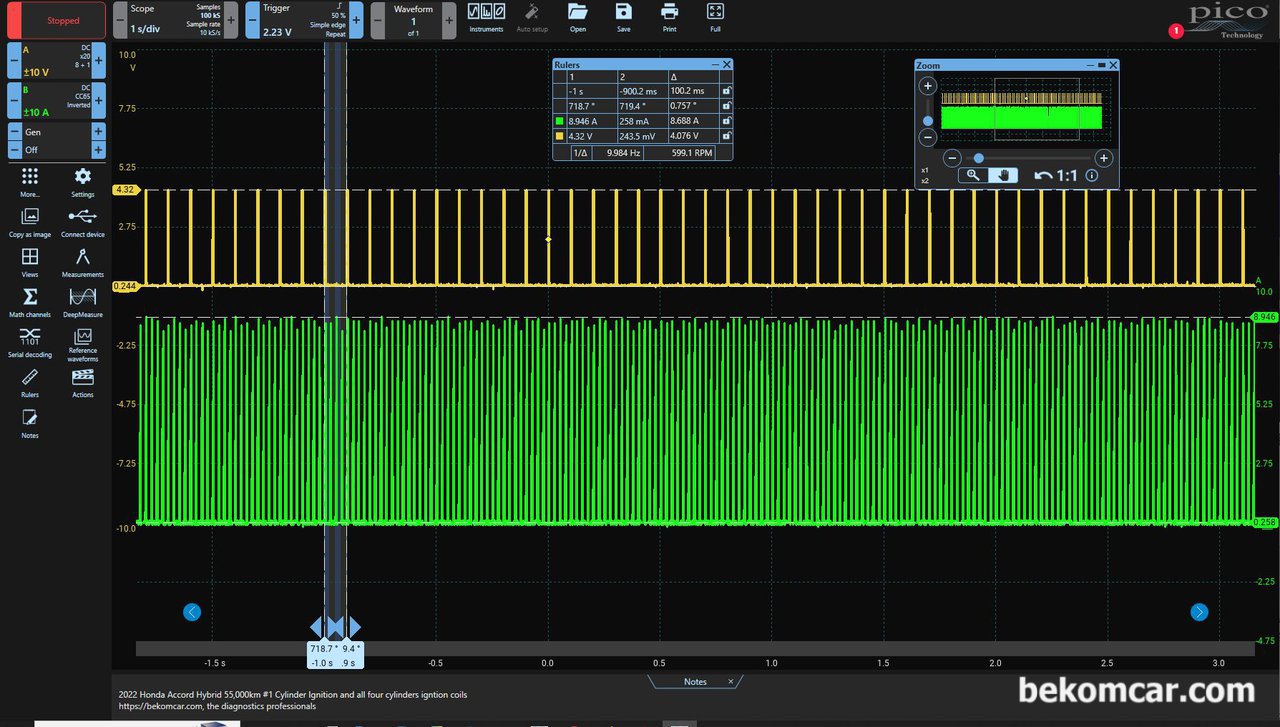Open Reference waveforms
This screenshot has height=727, width=1280.
83,337
